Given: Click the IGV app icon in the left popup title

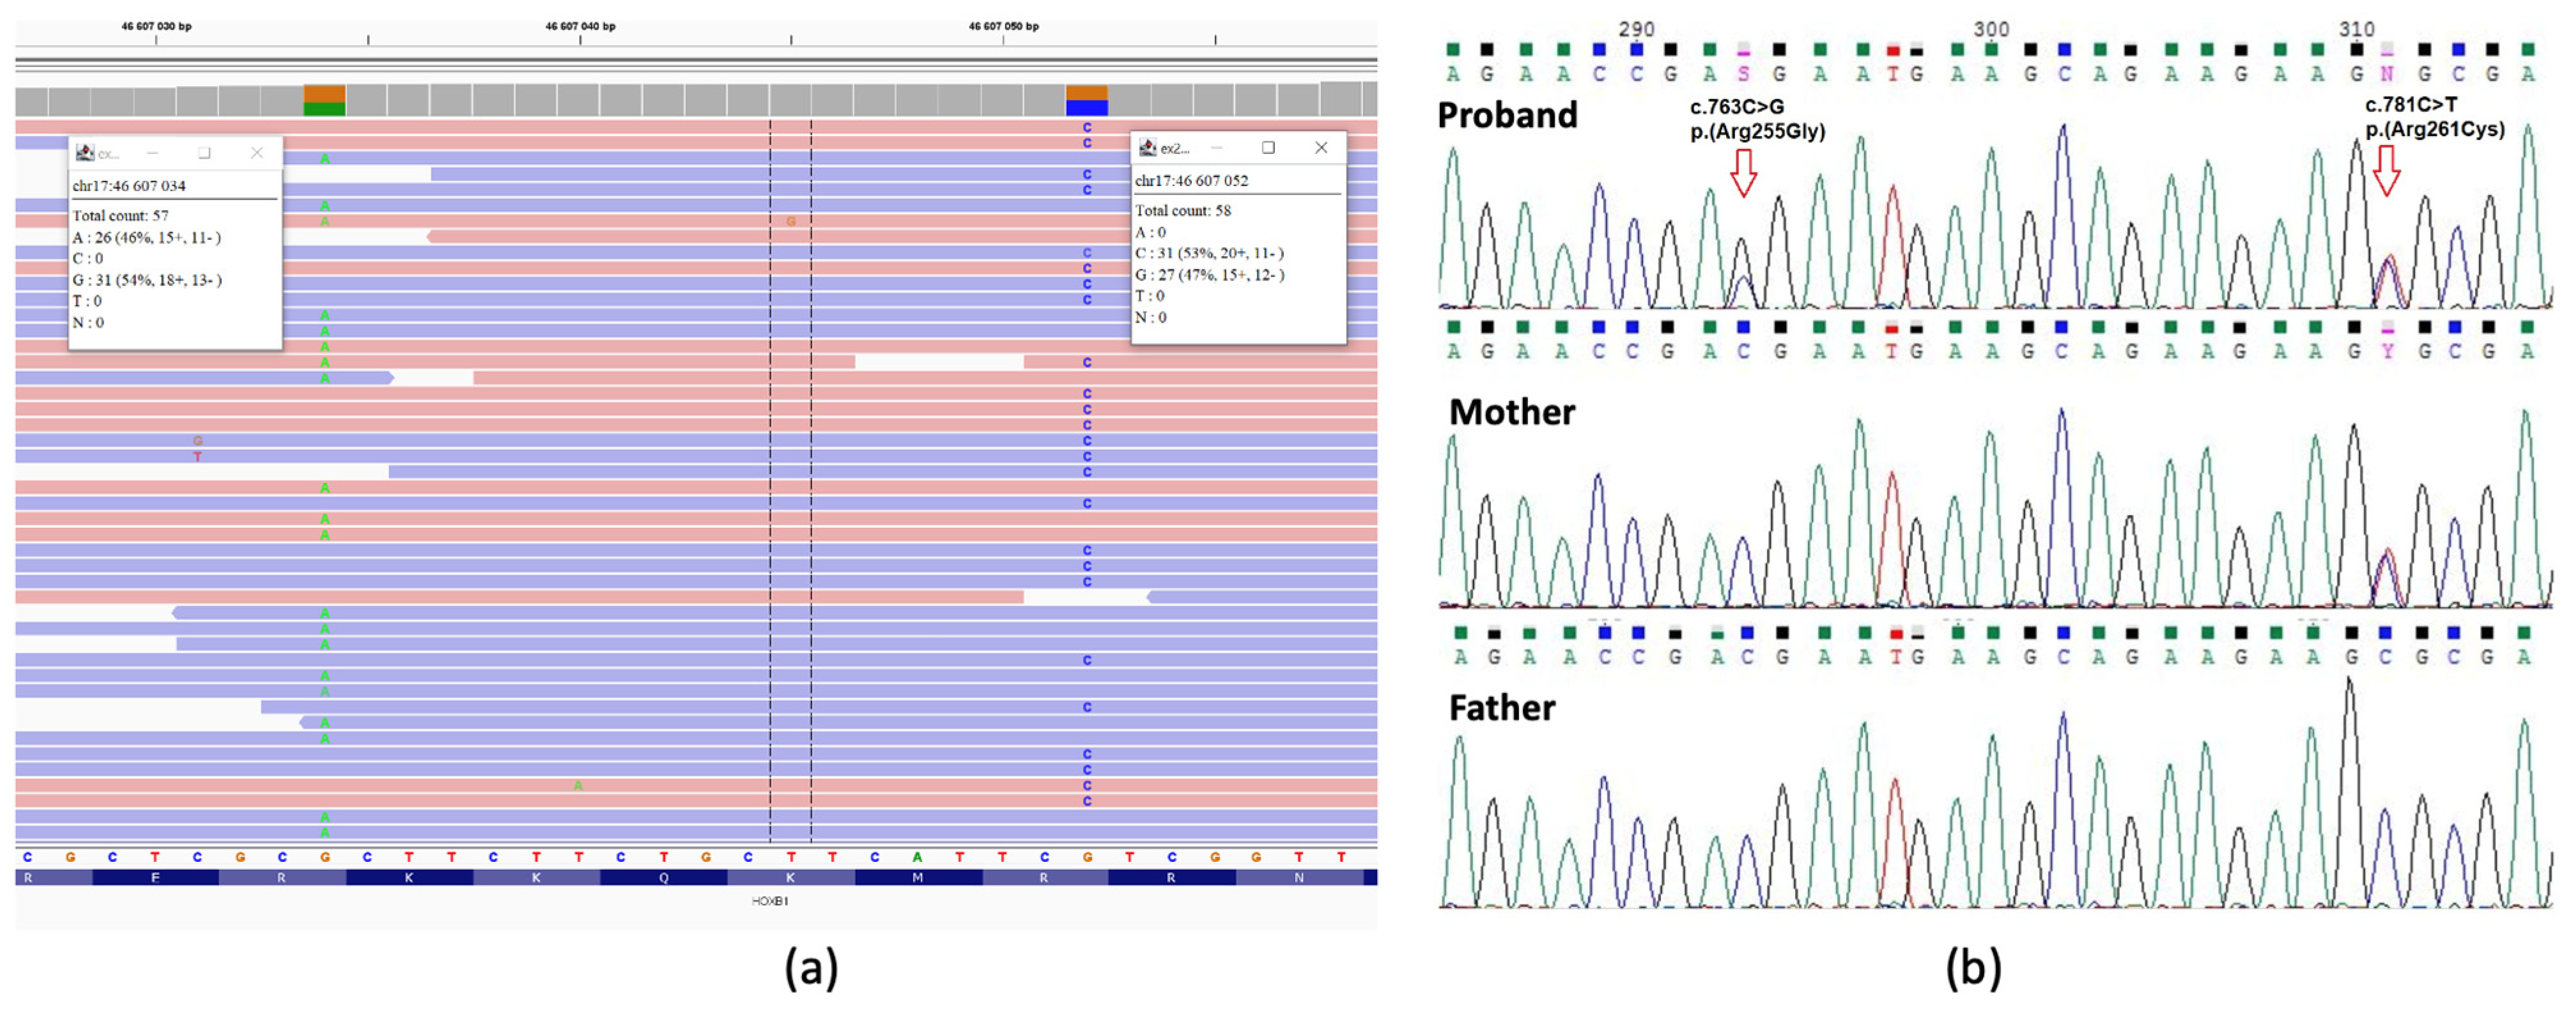Looking at the screenshot, I should [85, 153].
